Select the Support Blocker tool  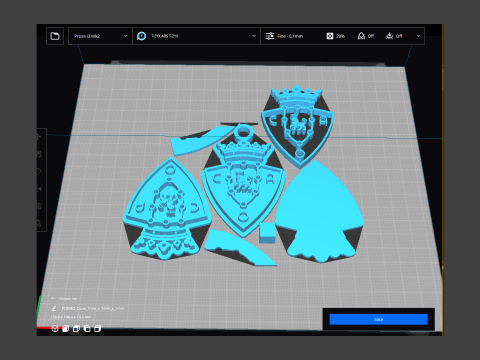pos(39,223)
